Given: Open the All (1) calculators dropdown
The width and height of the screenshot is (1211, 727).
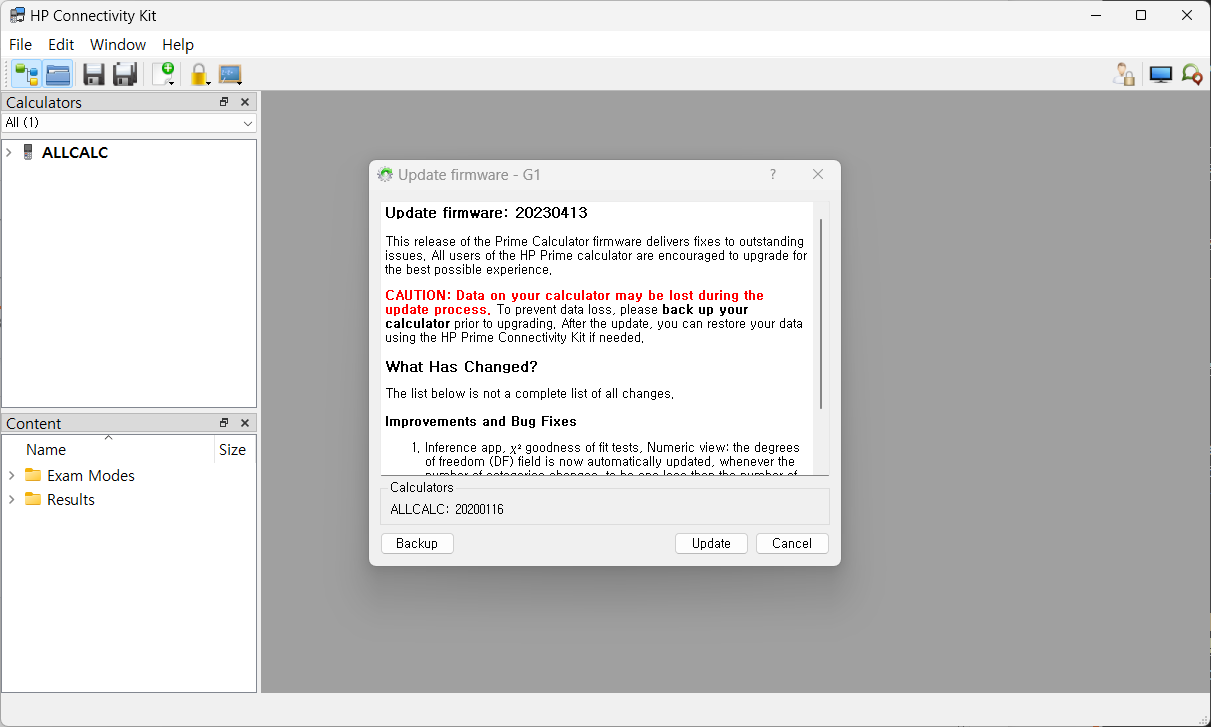Looking at the screenshot, I should point(128,122).
